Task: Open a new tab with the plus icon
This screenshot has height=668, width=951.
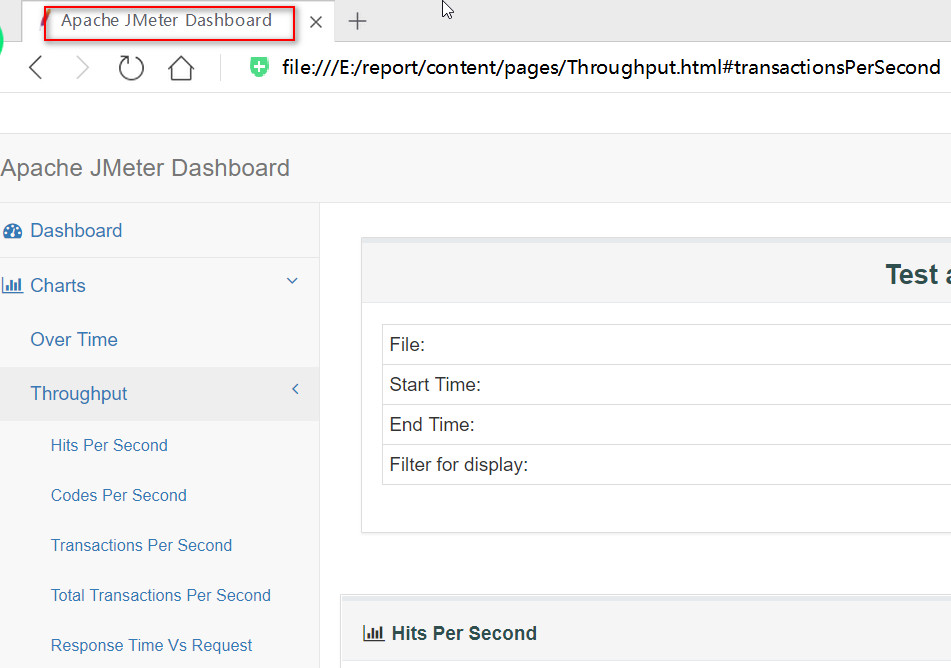Action: (357, 21)
